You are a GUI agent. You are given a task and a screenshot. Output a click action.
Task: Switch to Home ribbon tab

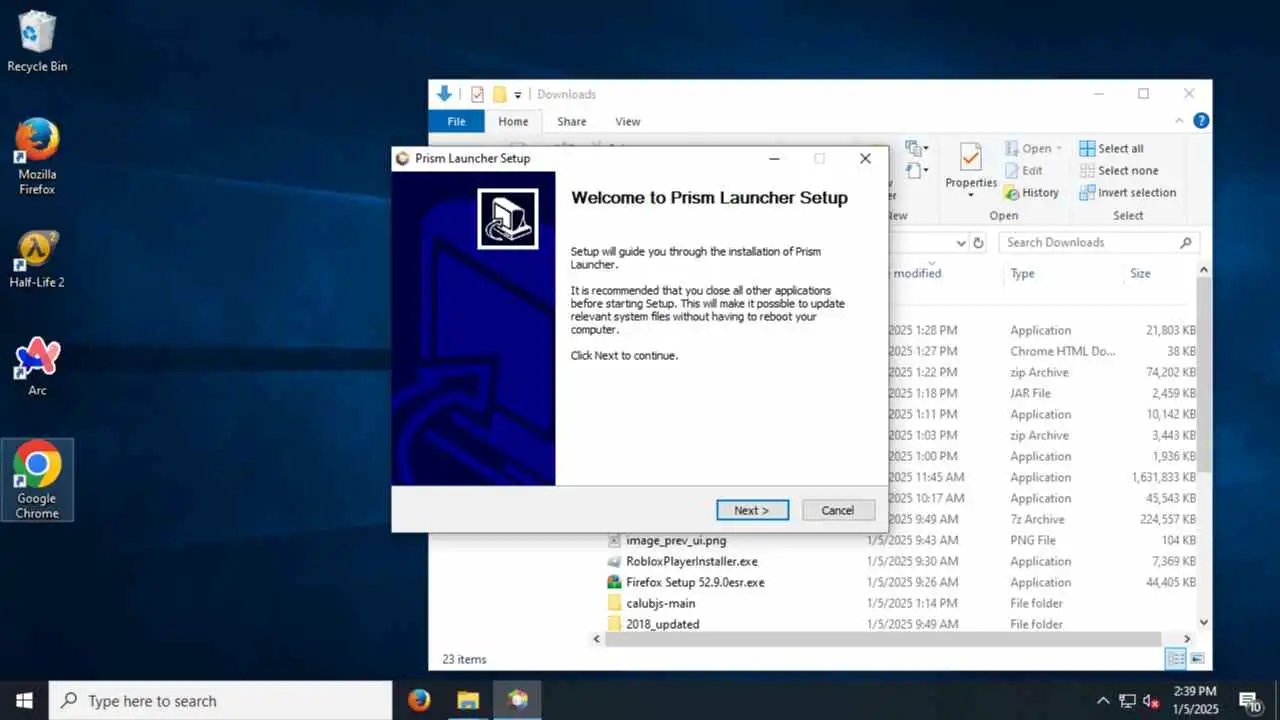tap(513, 121)
